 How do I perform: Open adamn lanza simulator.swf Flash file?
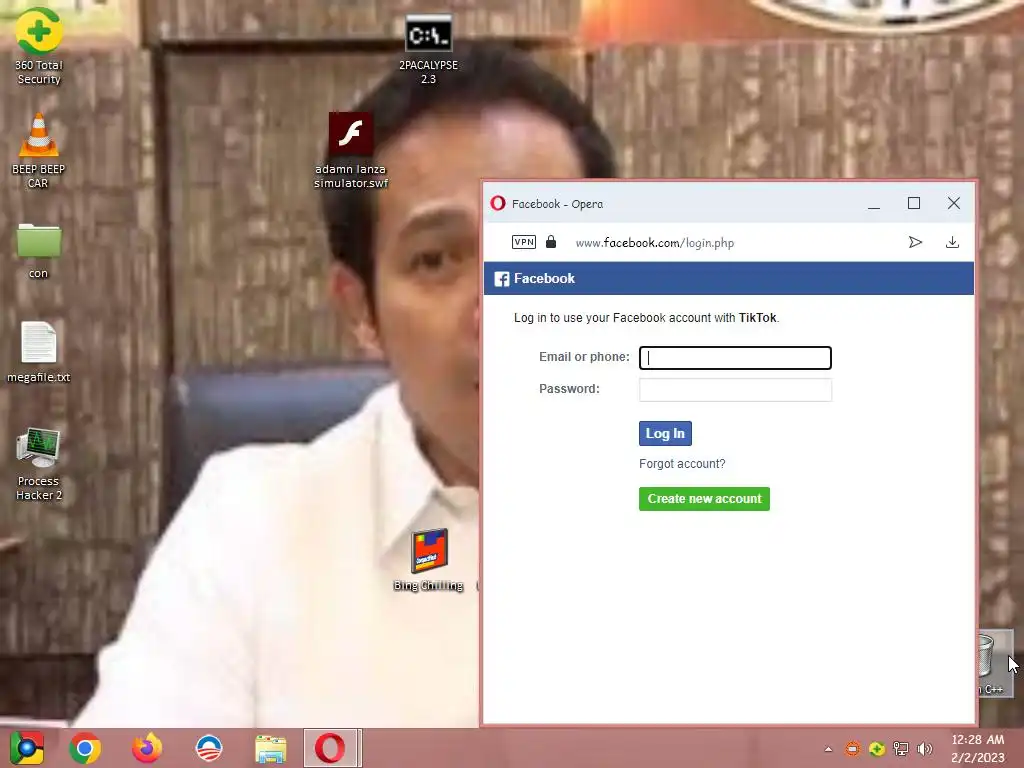pos(351,151)
